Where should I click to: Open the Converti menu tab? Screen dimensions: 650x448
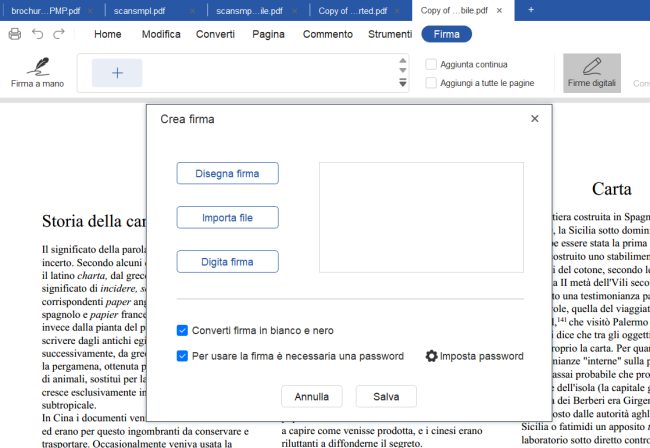click(x=215, y=34)
